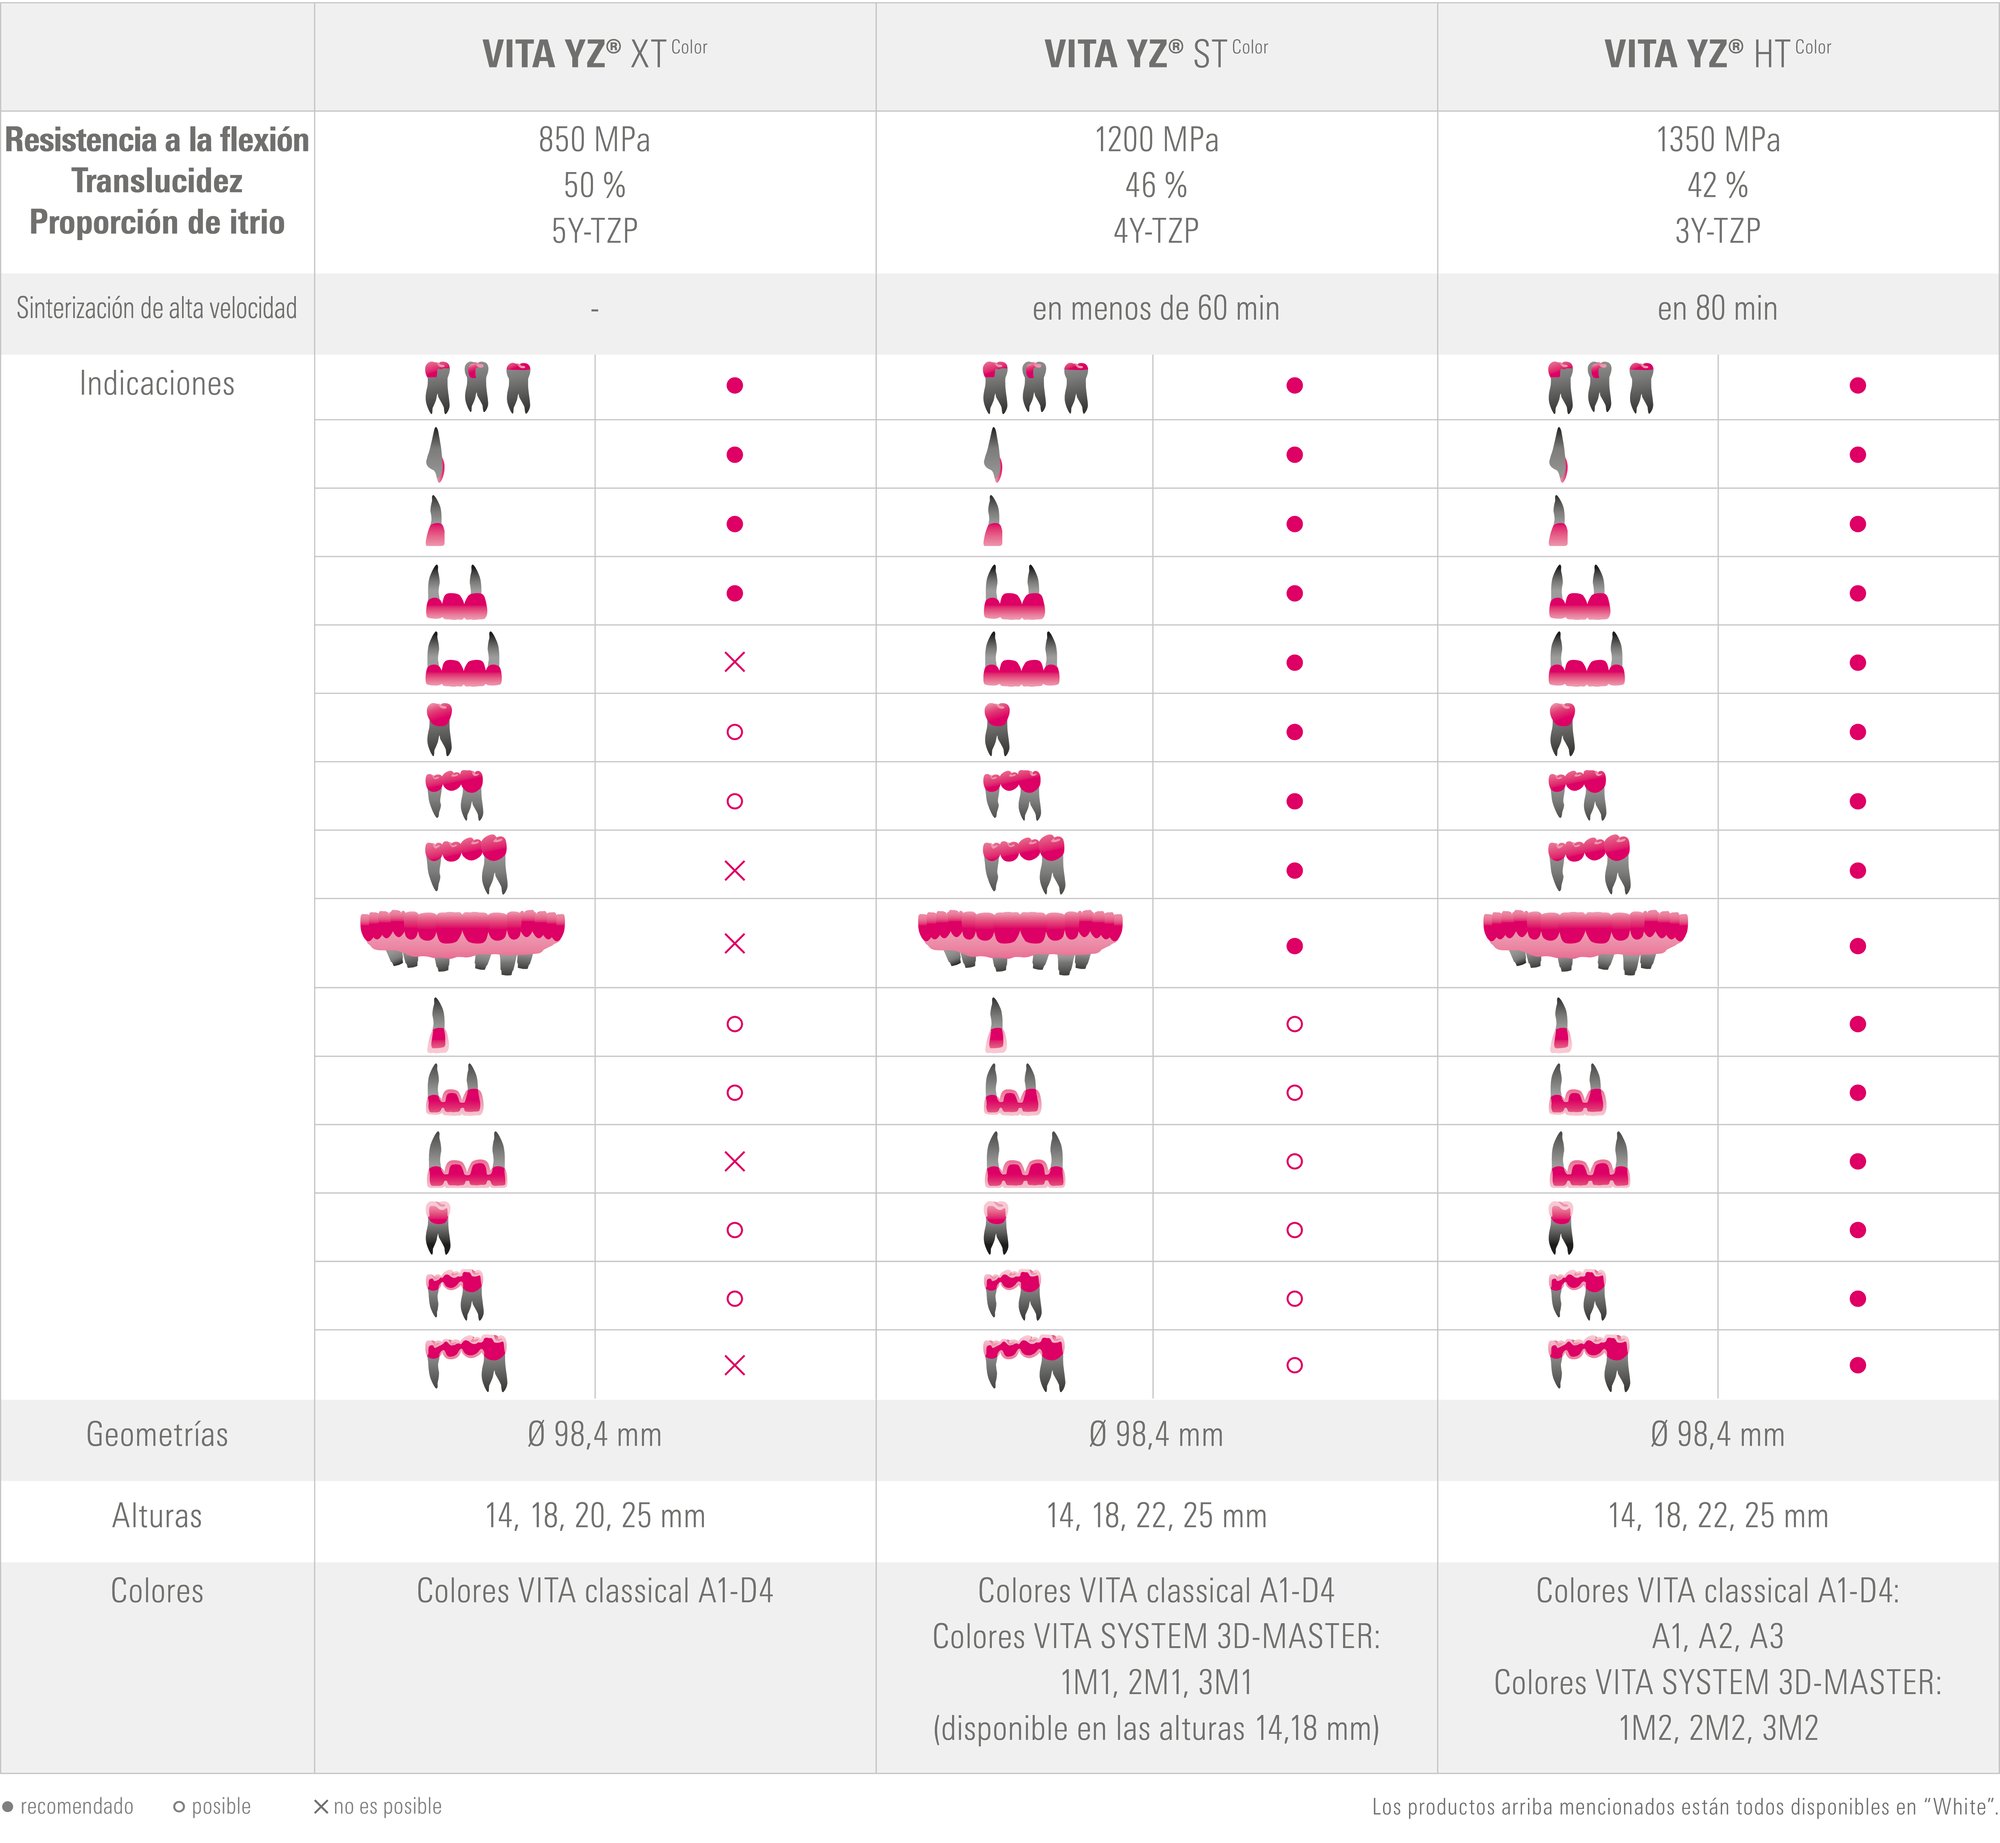Click the 1350 MPa value under HT

click(1717, 139)
